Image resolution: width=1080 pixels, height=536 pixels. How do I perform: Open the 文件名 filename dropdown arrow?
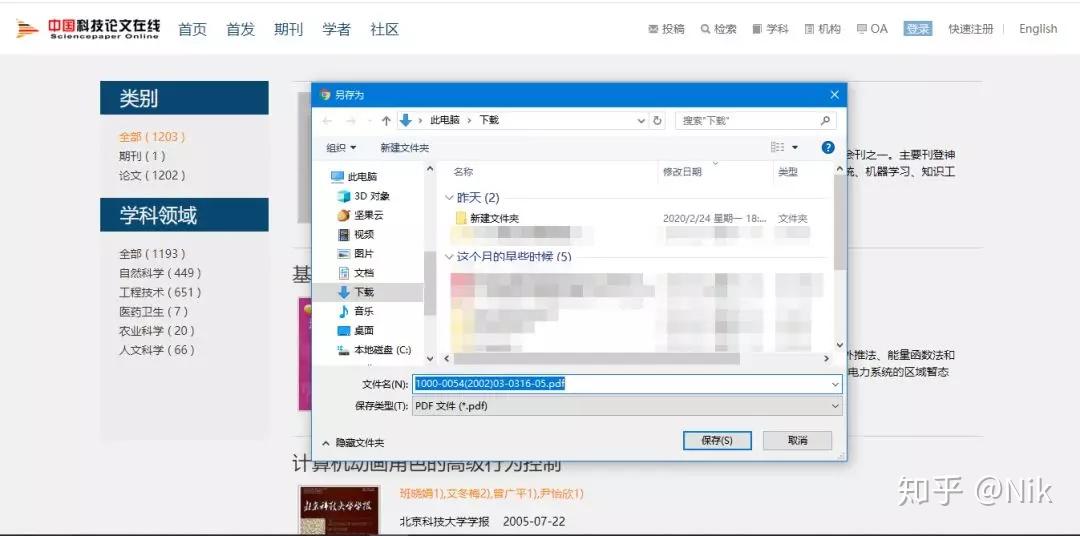[x=835, y=384]
